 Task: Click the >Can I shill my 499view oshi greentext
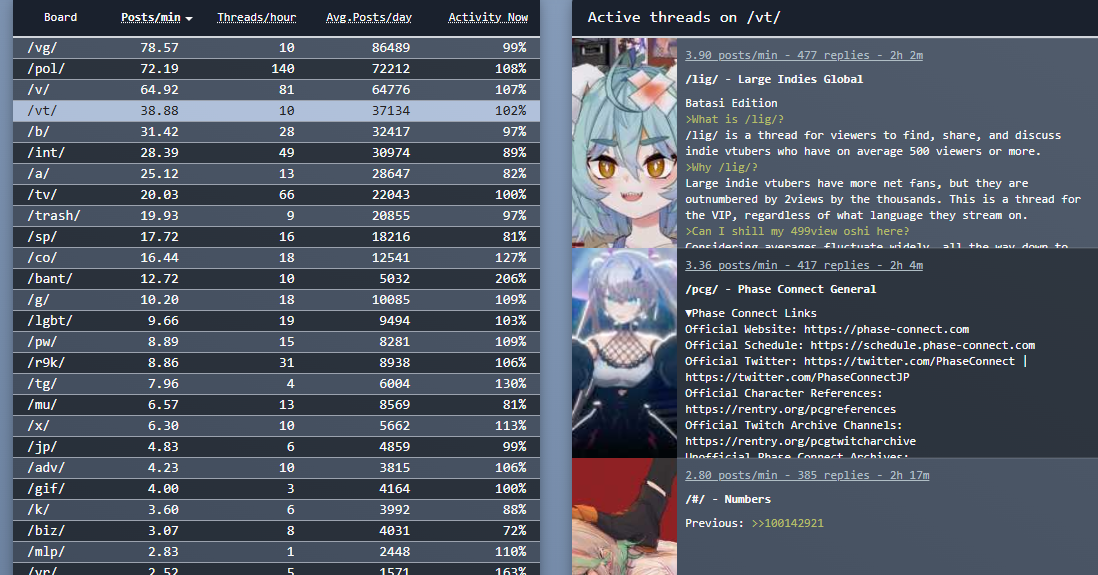(797, 231)
